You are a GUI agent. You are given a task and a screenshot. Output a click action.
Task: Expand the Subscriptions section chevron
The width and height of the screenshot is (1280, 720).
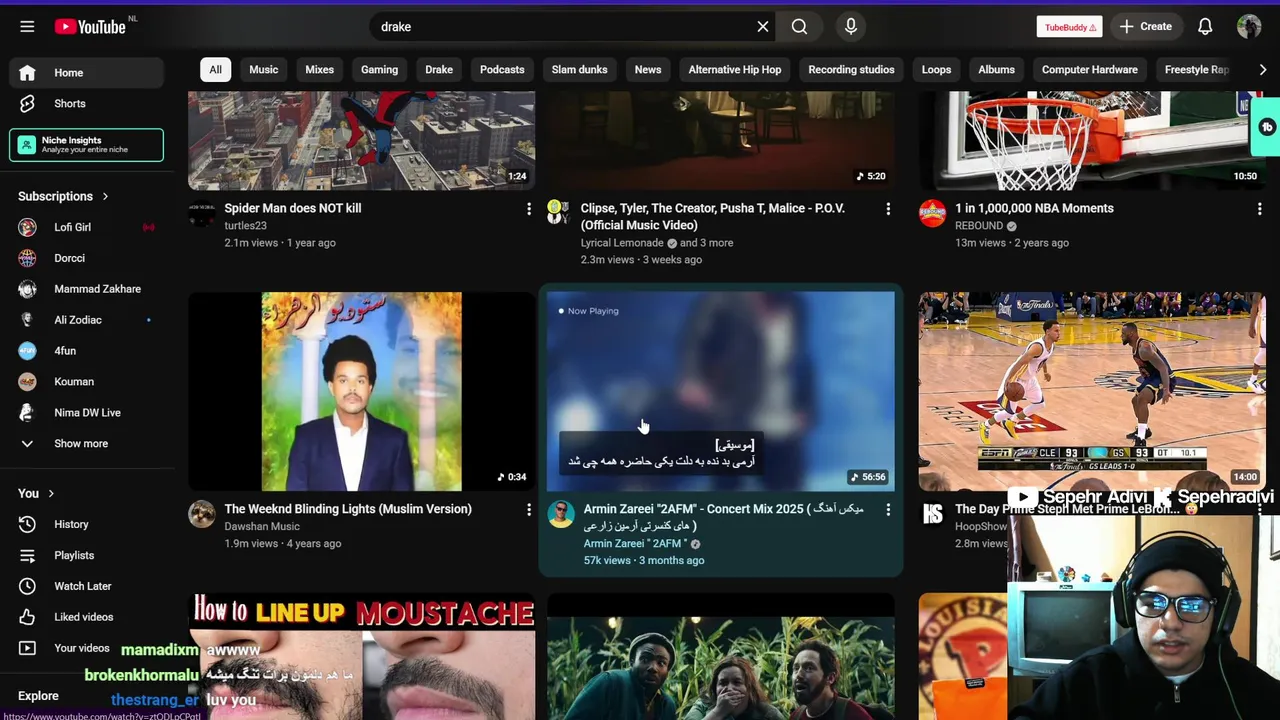[105, 196]
